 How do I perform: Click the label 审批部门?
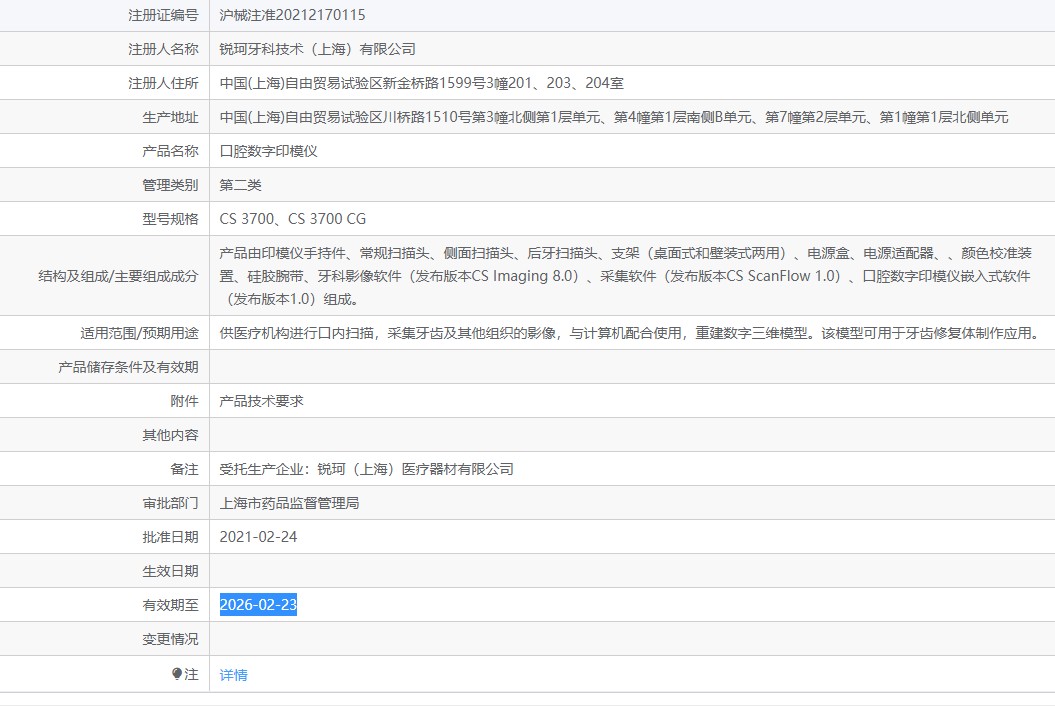[x=170, y=503]
